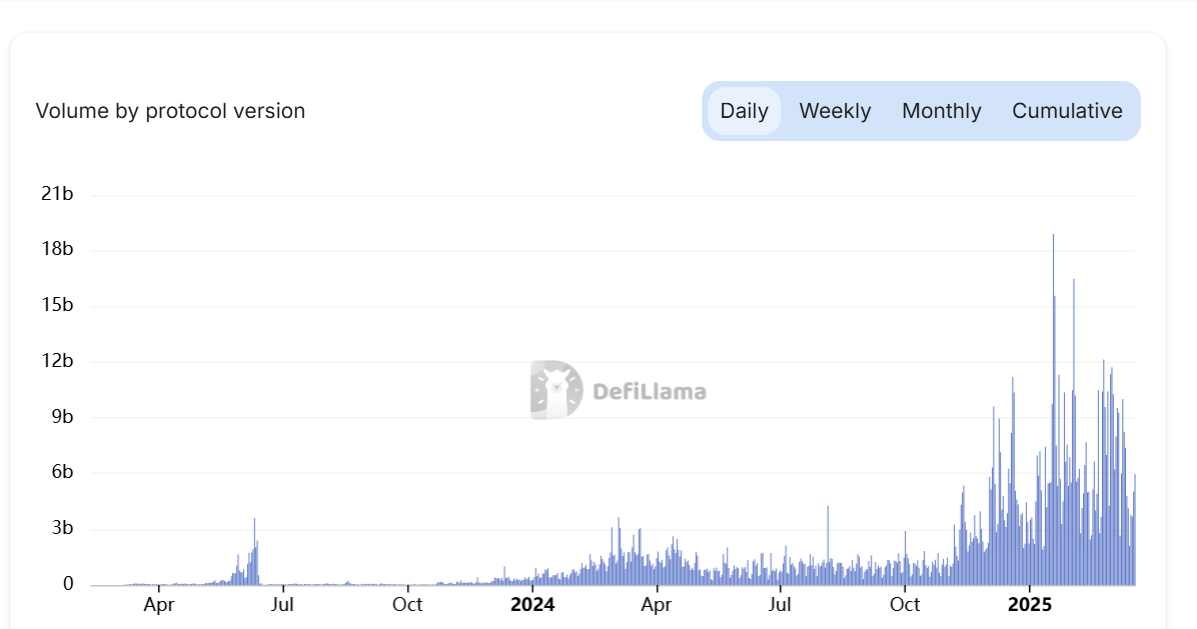Click the 2025 x-axis year label
Viewport: 1197px width, 629px height.
point(1029,604)
